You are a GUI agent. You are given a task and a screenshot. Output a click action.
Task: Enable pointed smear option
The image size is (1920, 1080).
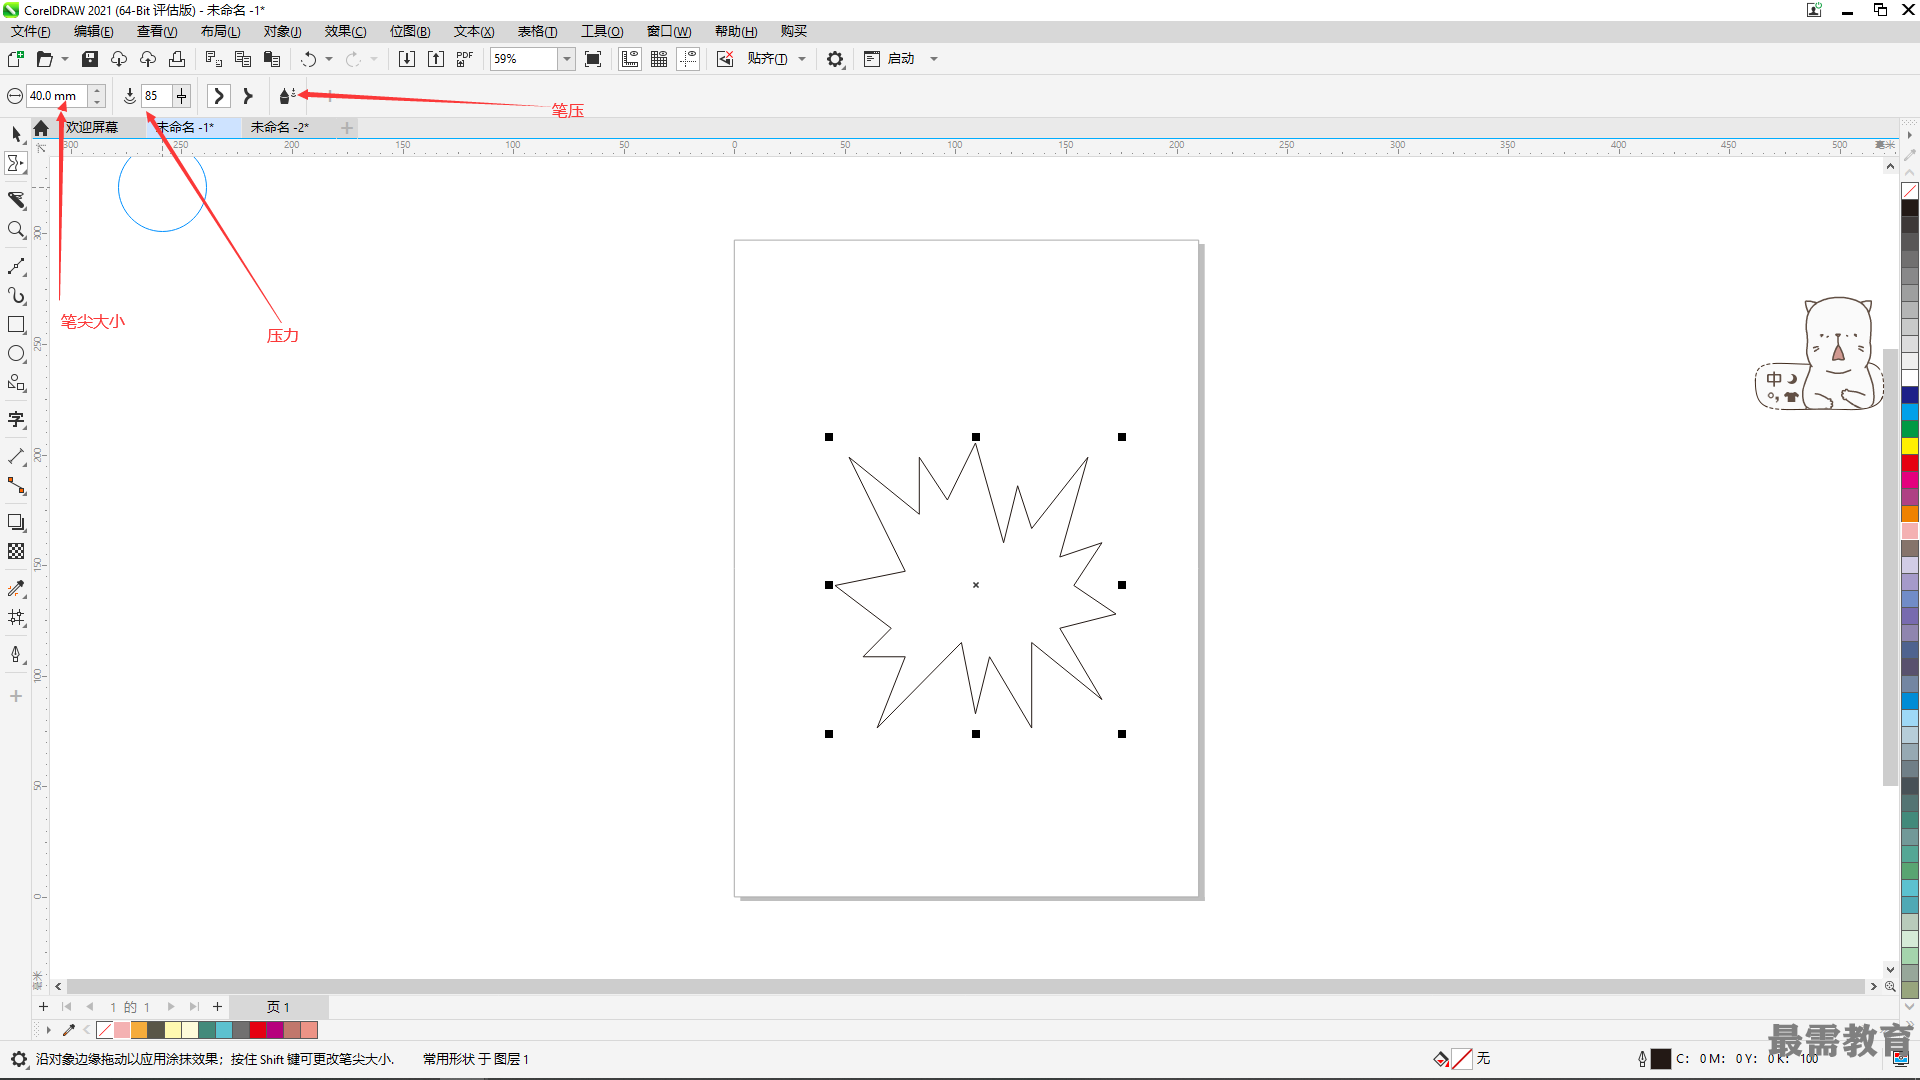[248, 96]
